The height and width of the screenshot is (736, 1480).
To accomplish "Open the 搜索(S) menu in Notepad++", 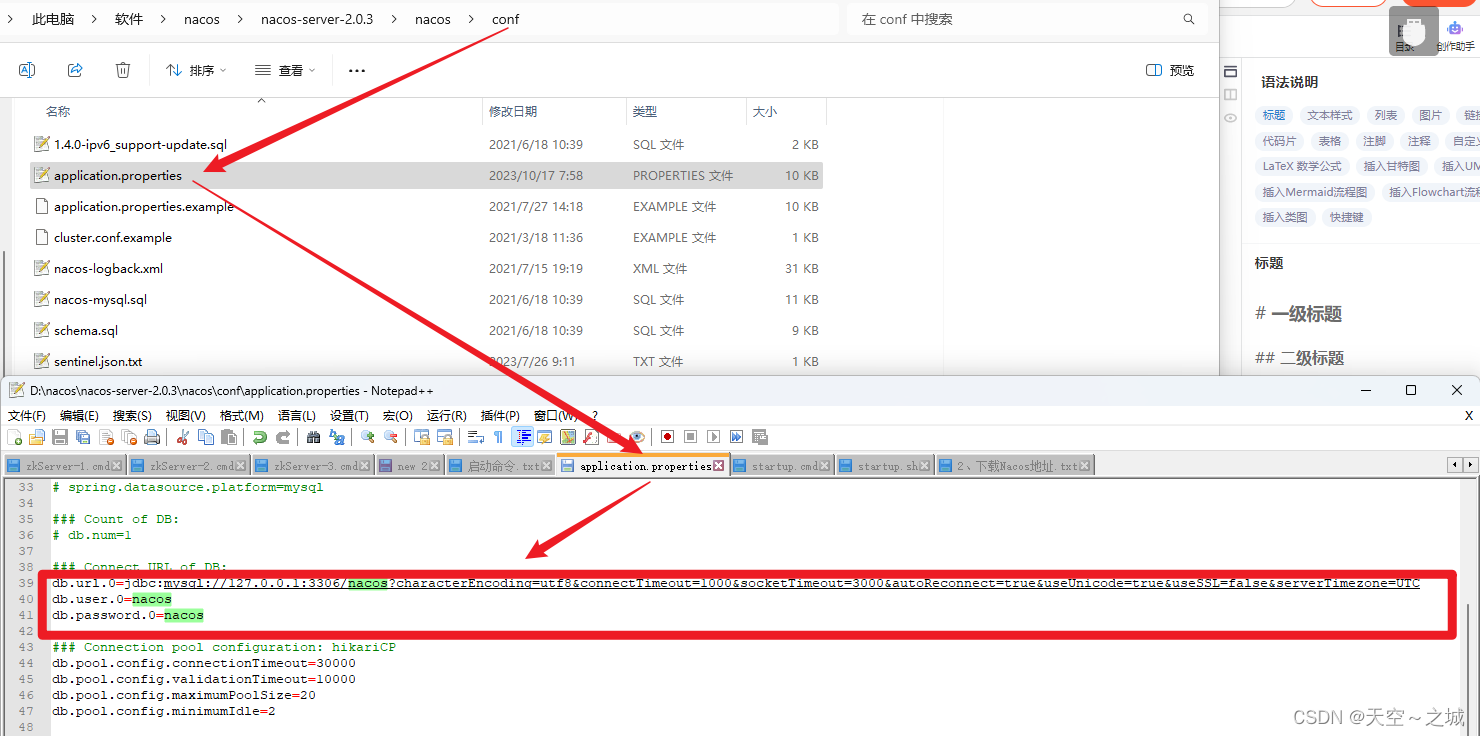I will click(x=132, y=415).
